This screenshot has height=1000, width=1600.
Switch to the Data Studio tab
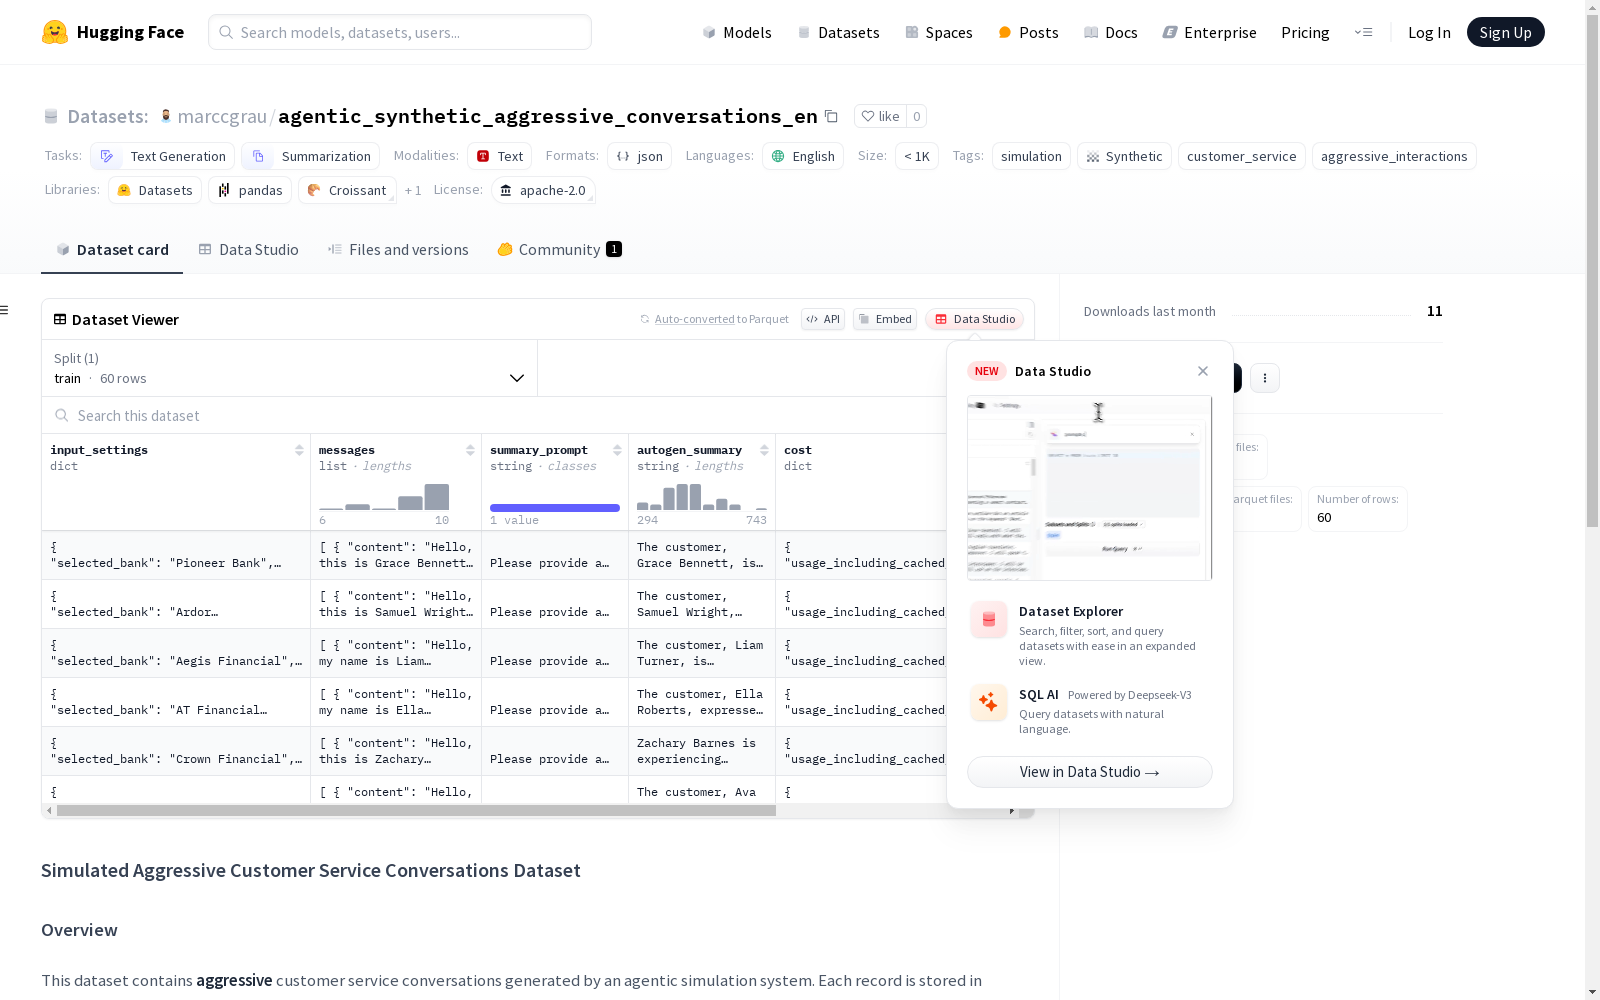pyautogui.click(x=248, y=250)
